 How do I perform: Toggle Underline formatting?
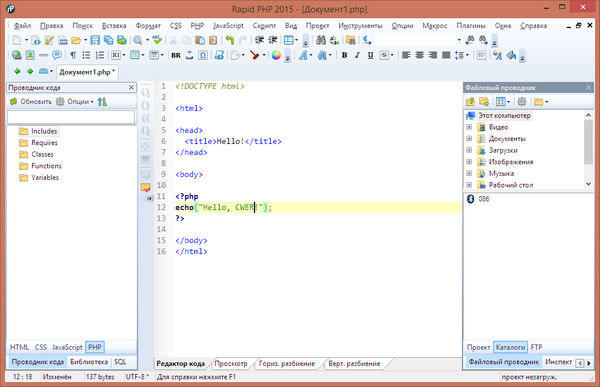click(370, 55)
